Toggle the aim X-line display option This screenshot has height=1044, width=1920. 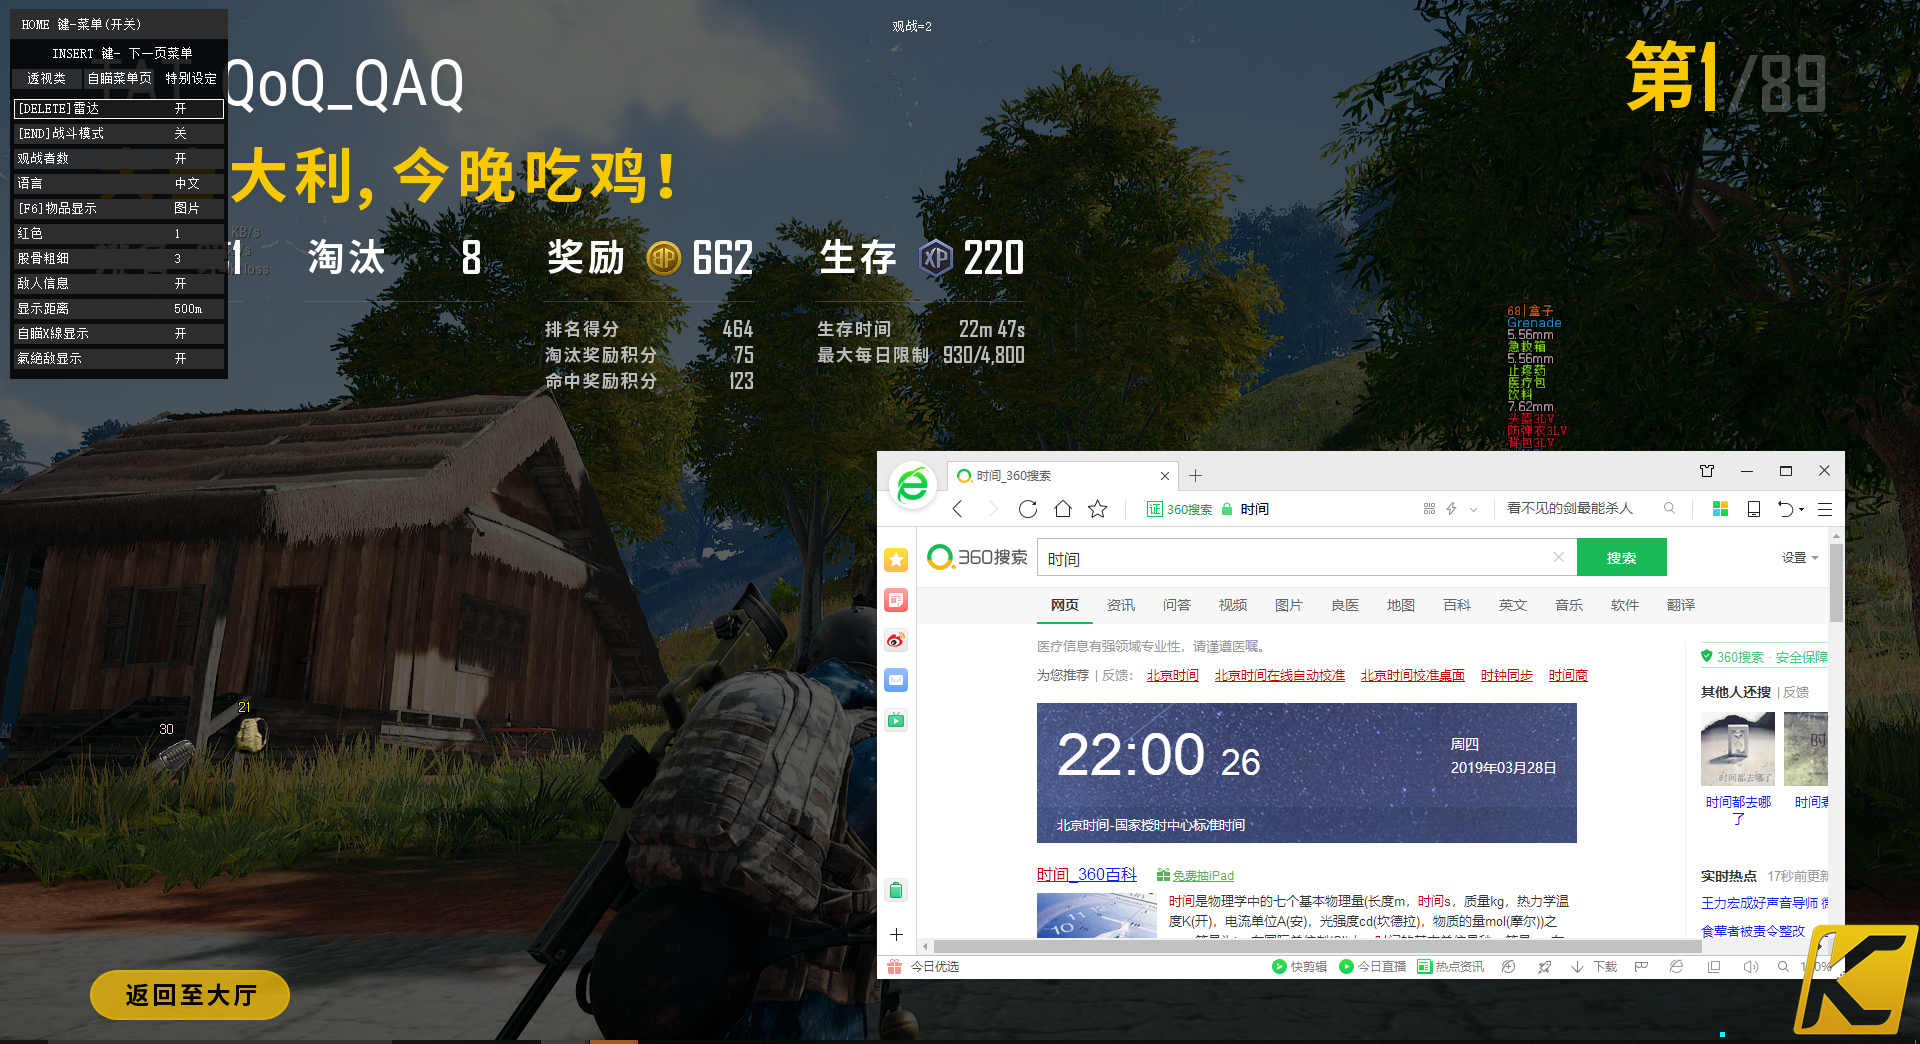pyautogui.click(x=119, y=333)
